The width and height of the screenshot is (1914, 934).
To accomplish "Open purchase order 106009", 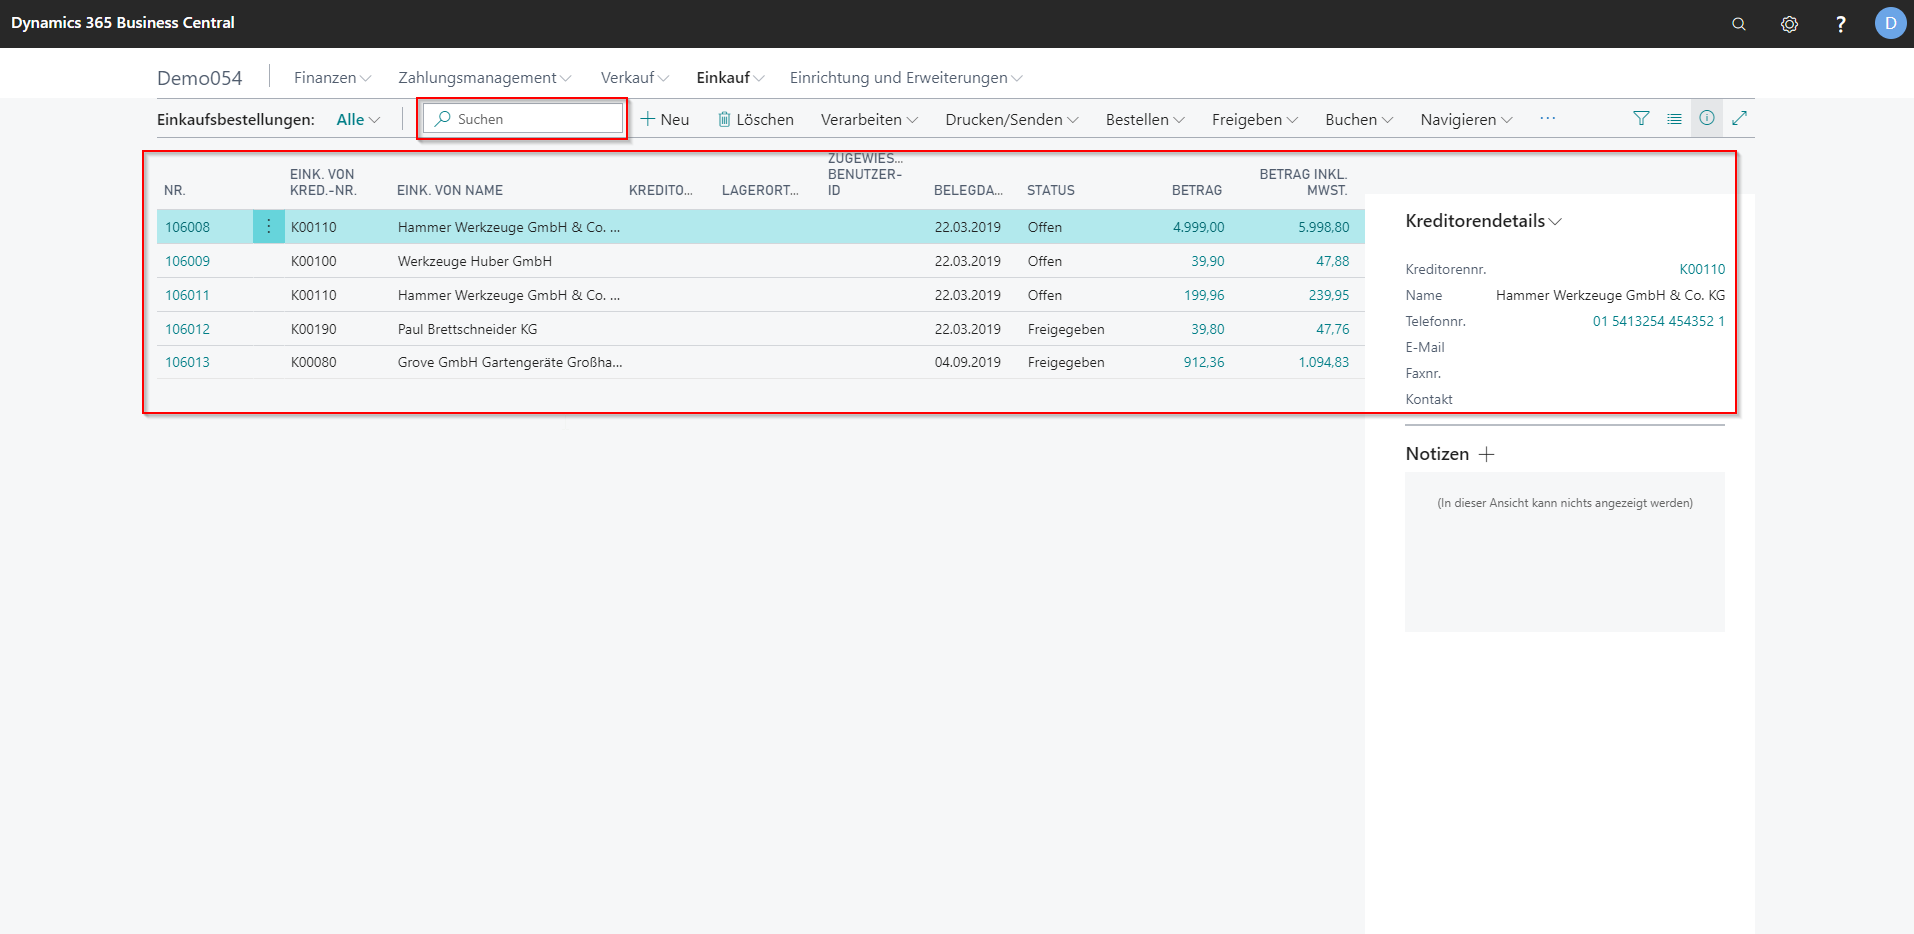I will (x=187, y=261).
